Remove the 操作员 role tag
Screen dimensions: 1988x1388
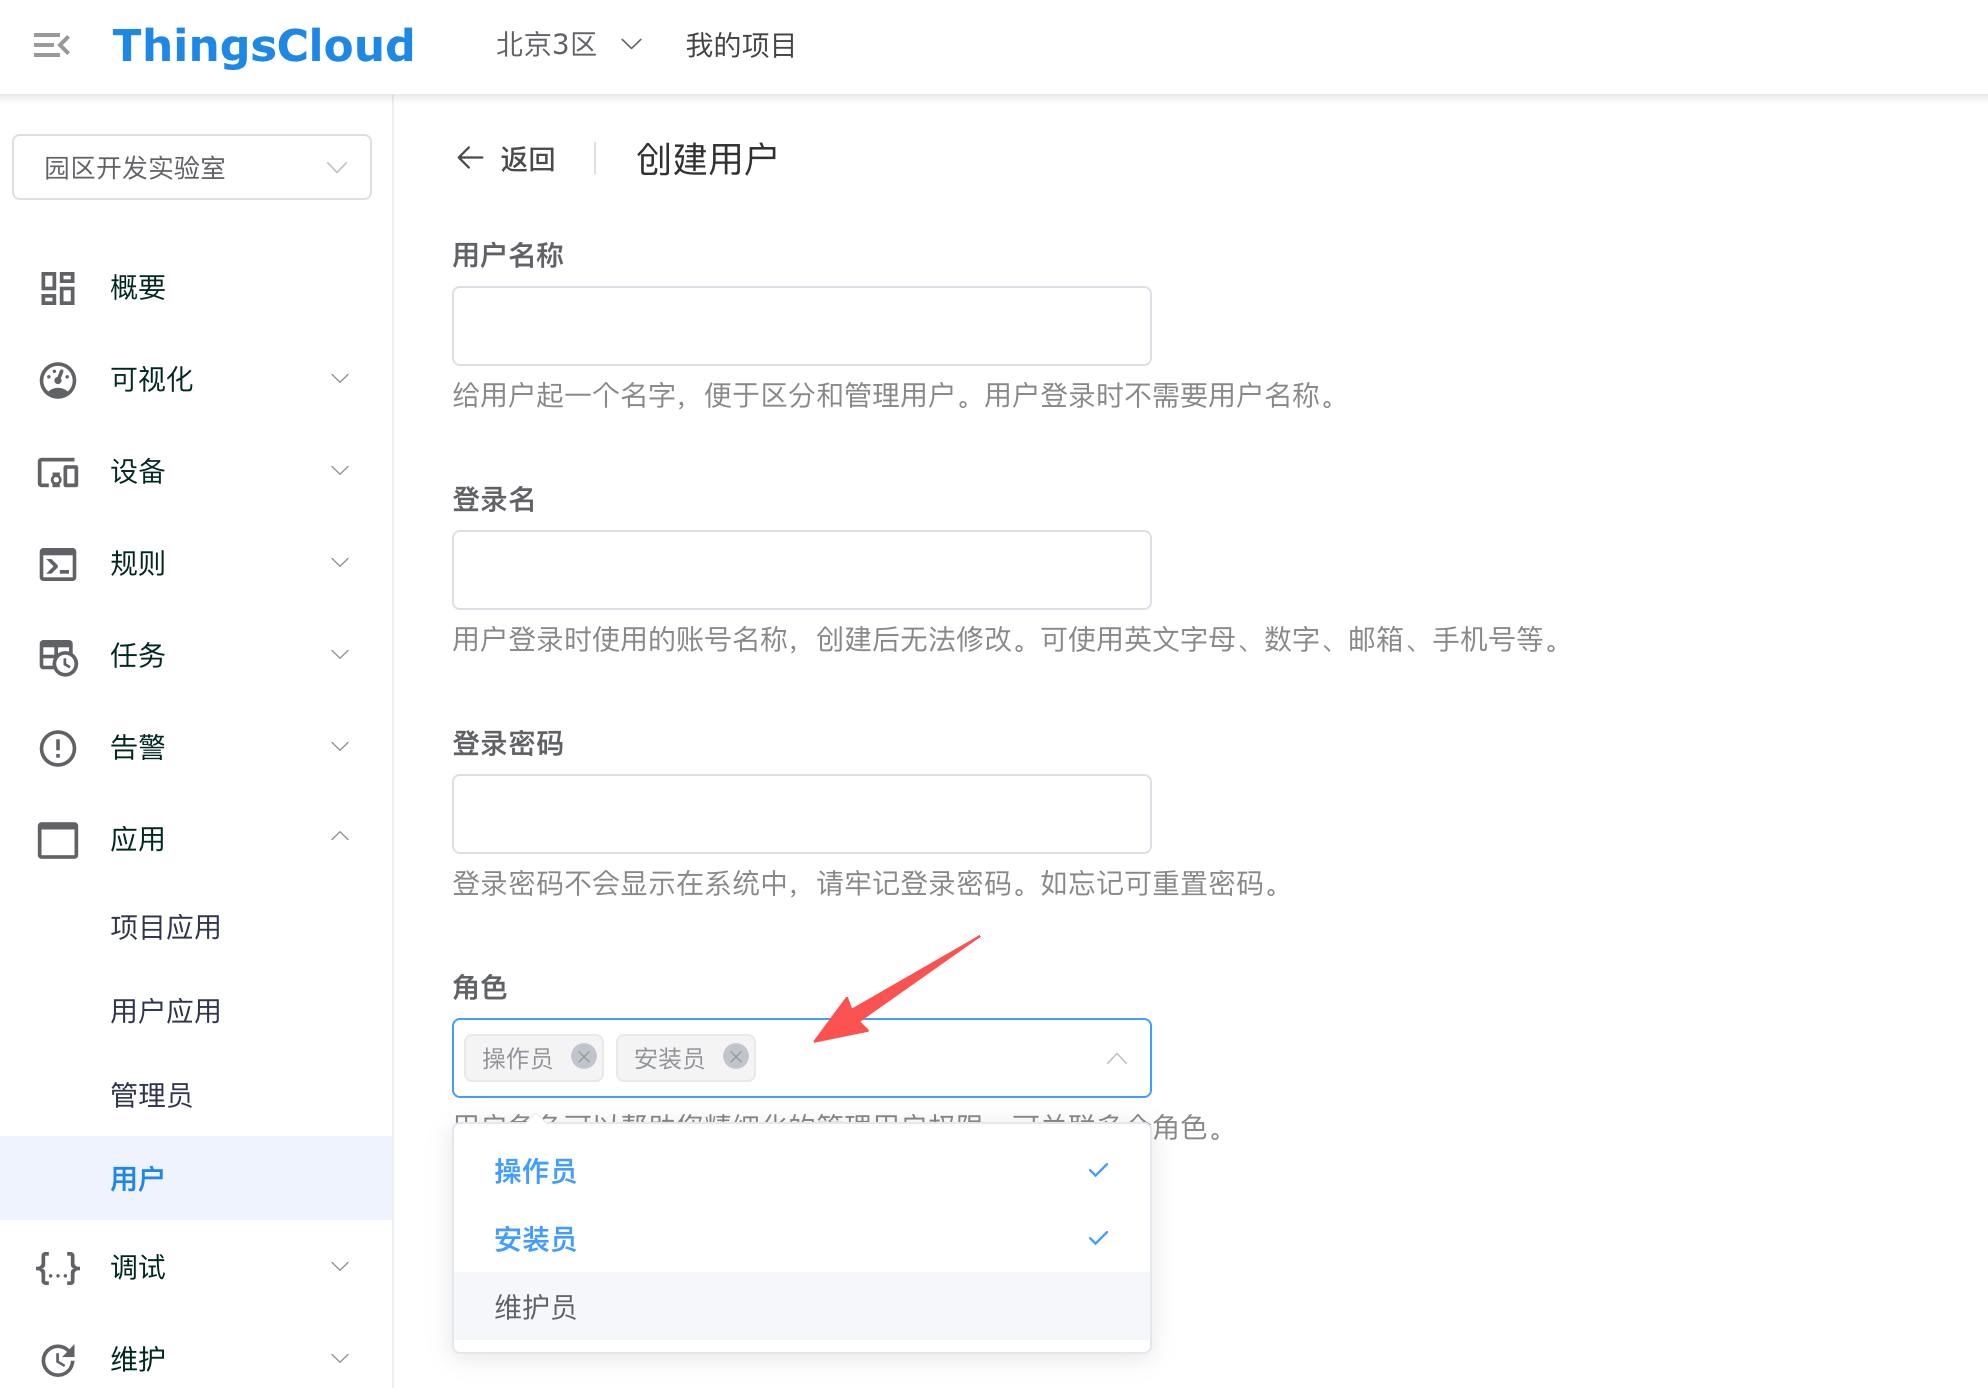tap(584, 1057)
